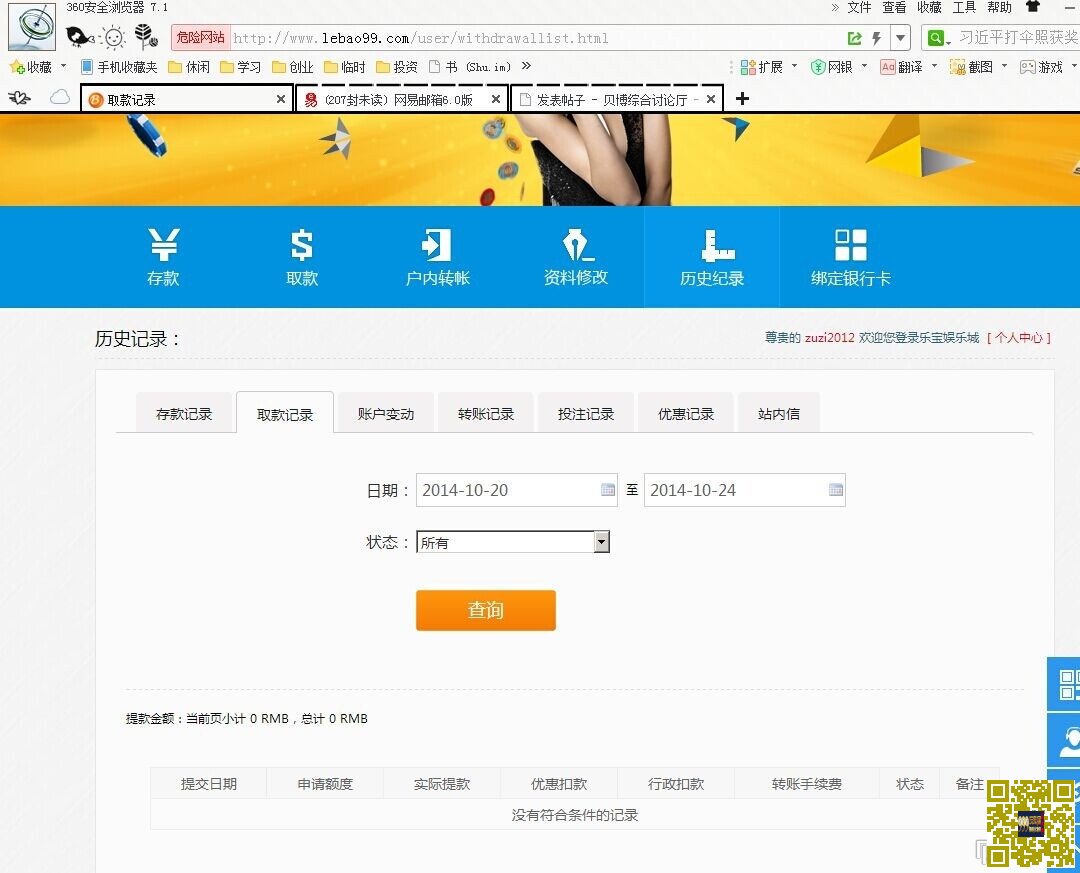The width and height of the screenshot is (1080, 873).
Task: Open the 学习 bookmark folder
Action: [240, 67]
